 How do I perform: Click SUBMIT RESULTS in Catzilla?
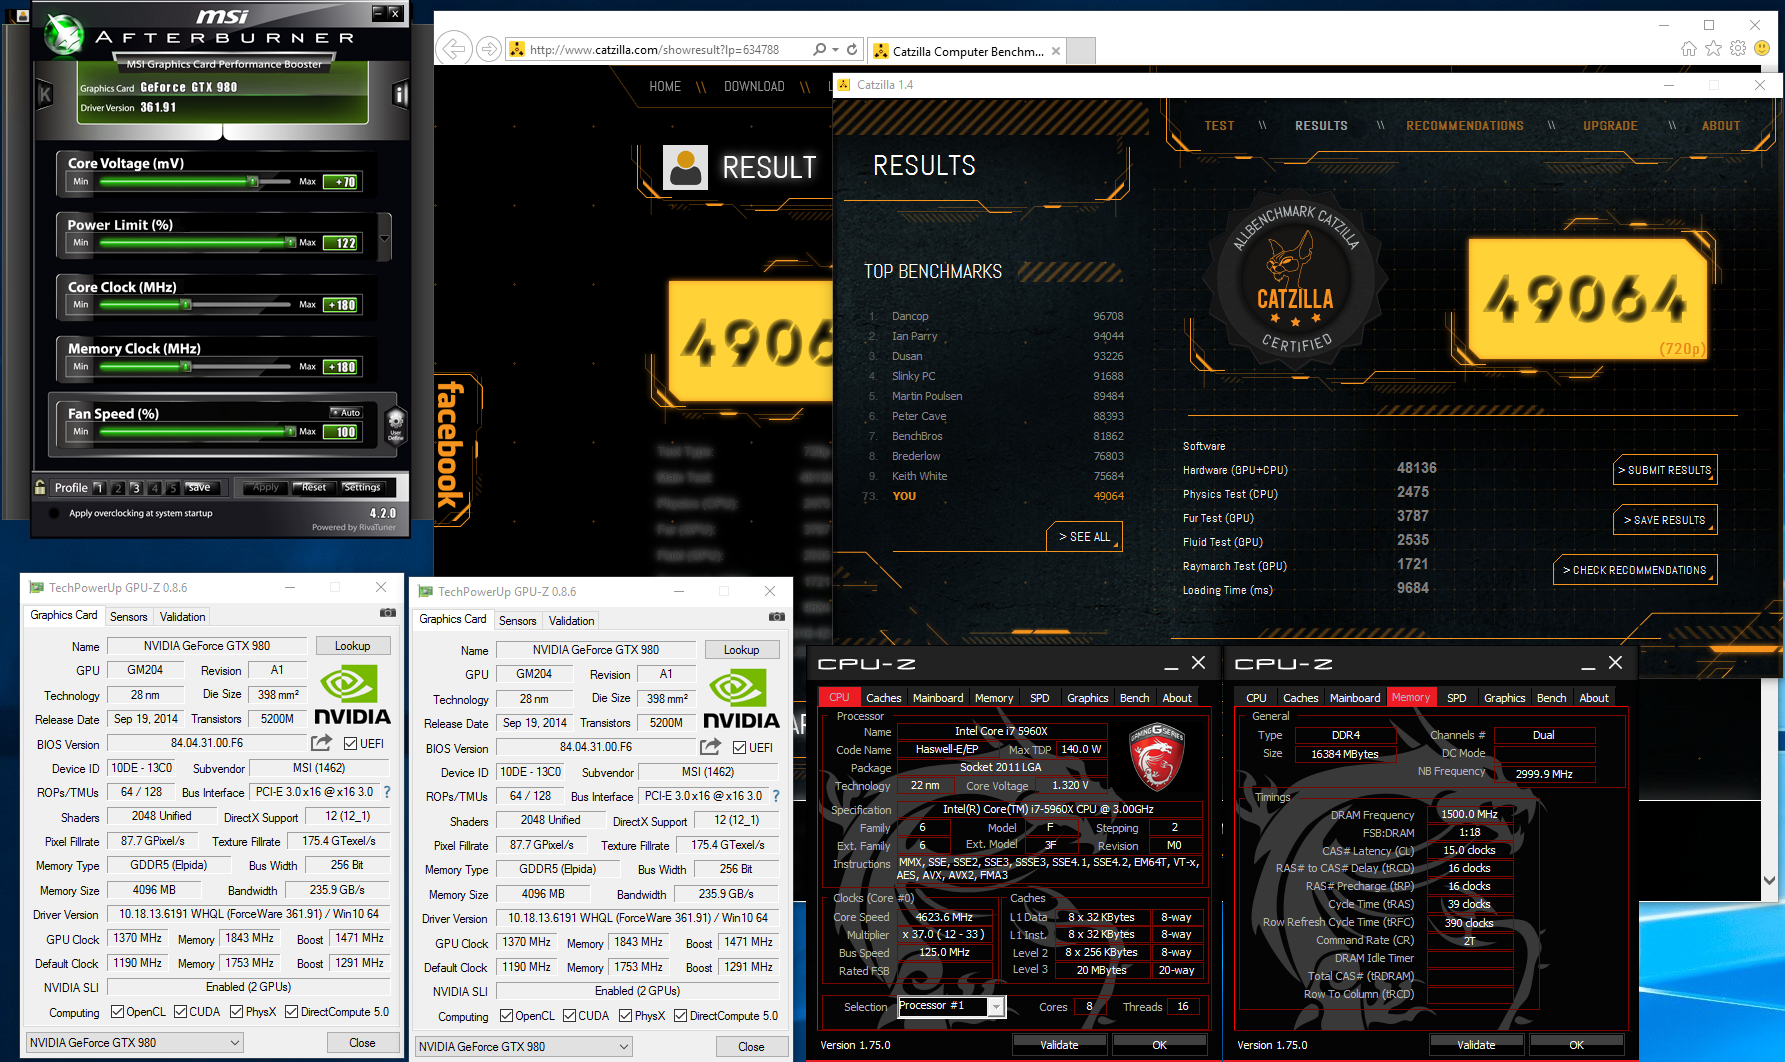pos(1666,470)
